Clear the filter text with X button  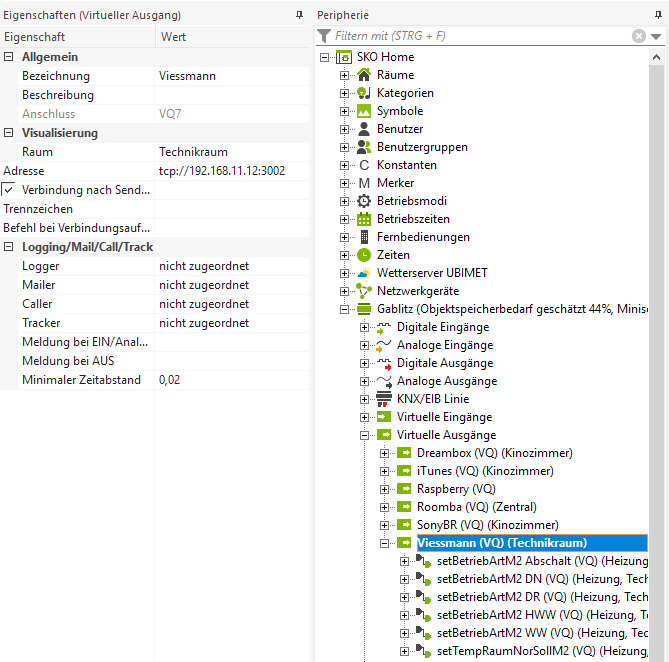pos(639,36)
